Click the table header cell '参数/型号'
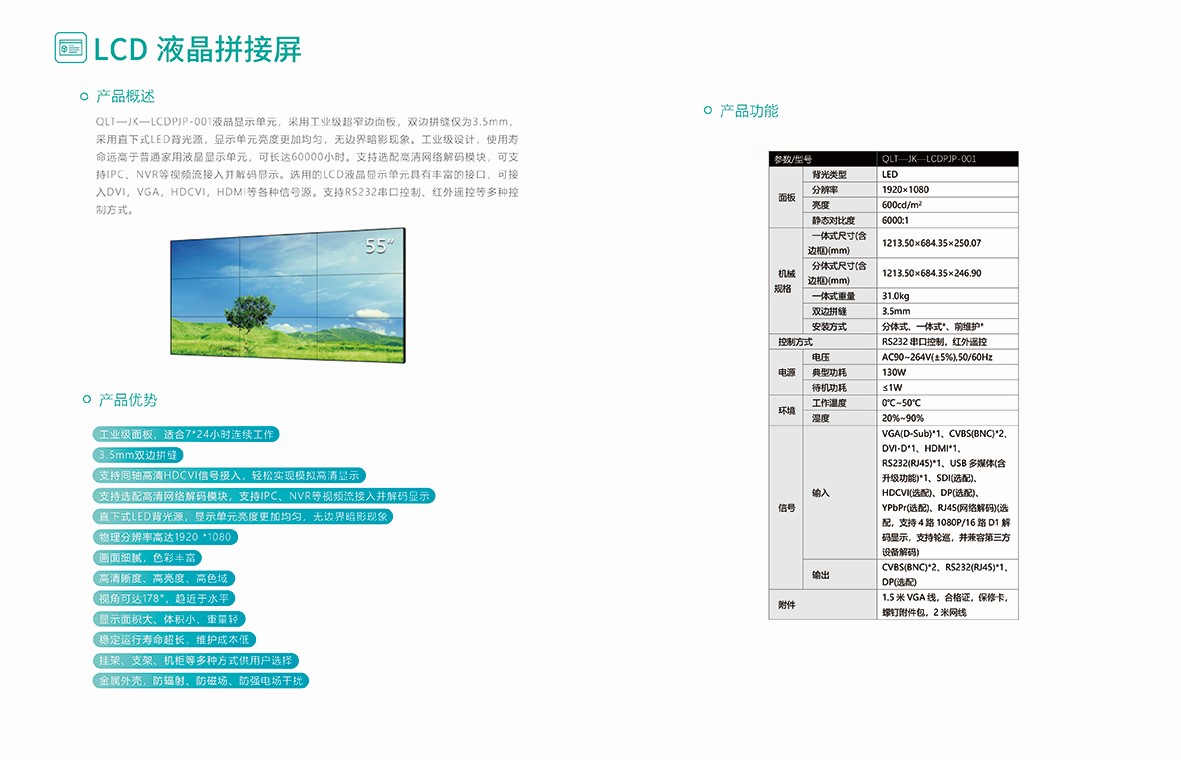The height and width of the screenshot is (760, 1181). pos(823,159)
